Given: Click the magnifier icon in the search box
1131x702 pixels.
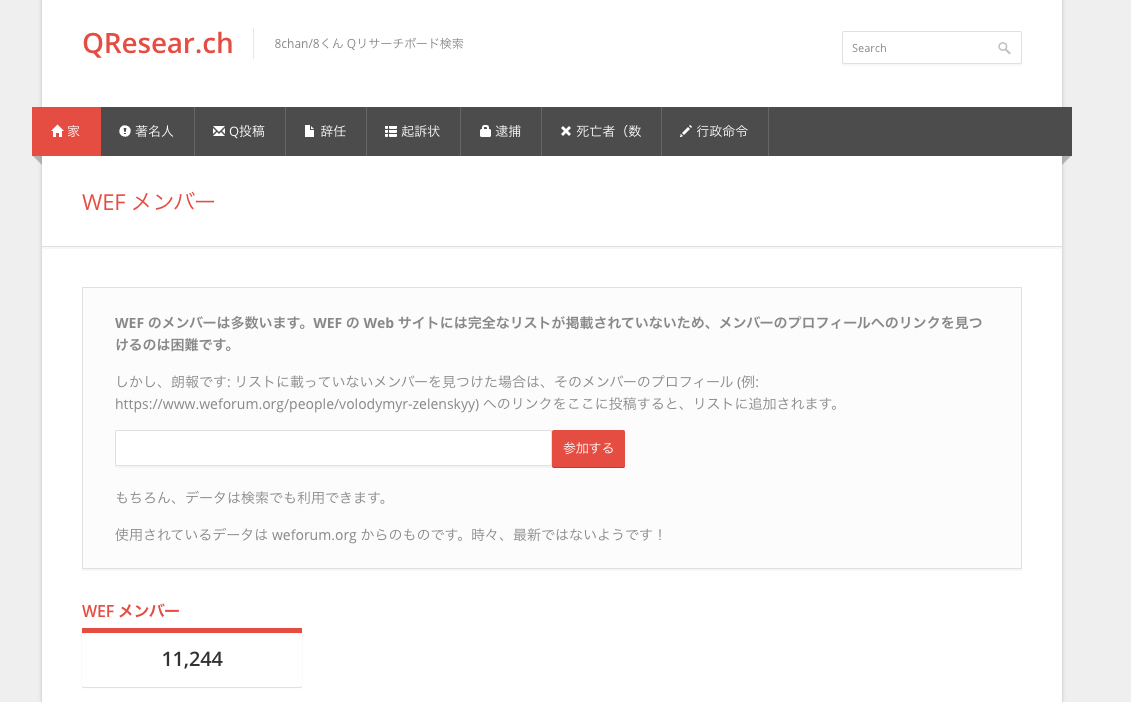Looking at the screenshot, I should coord(1003,48).
